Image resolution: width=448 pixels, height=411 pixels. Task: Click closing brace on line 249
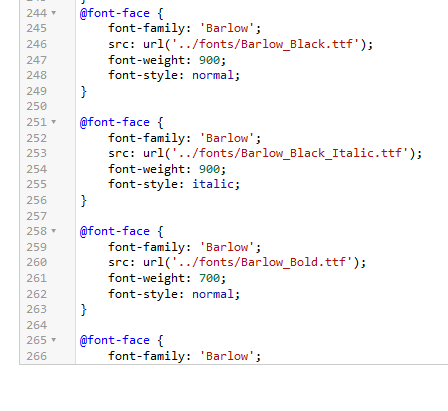(x=83, y=91)
